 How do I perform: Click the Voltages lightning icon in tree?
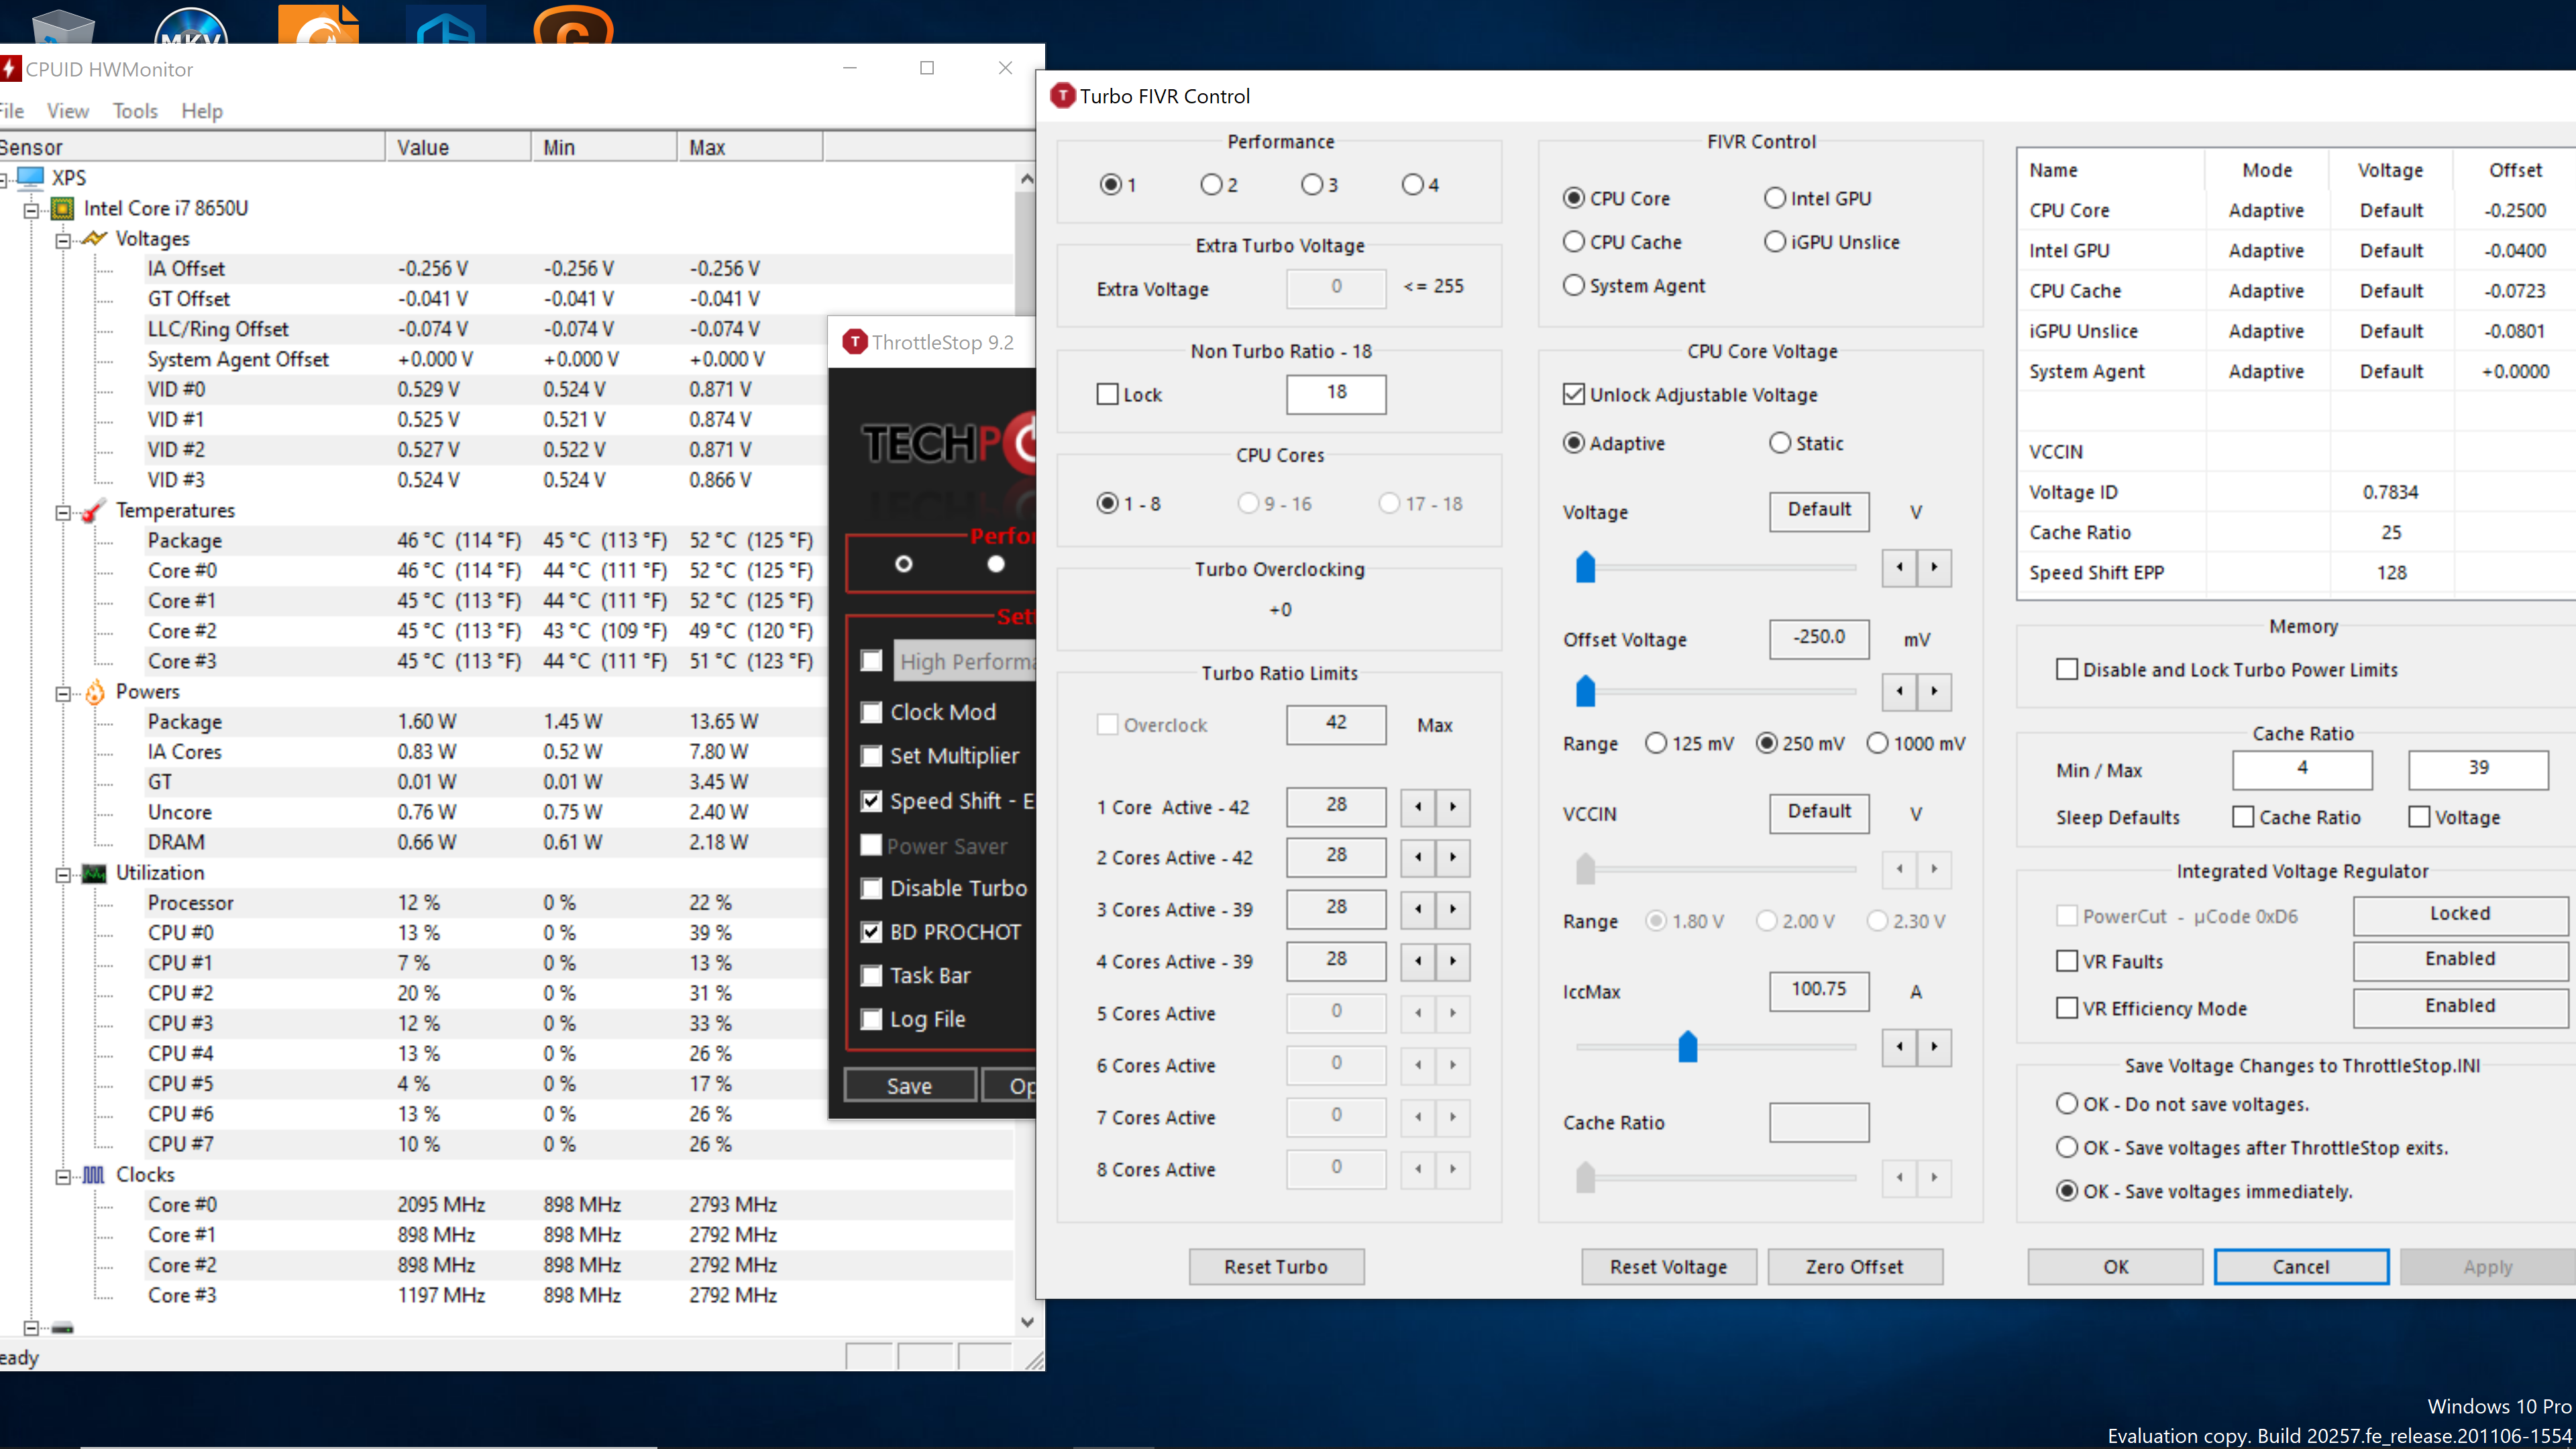94,239
